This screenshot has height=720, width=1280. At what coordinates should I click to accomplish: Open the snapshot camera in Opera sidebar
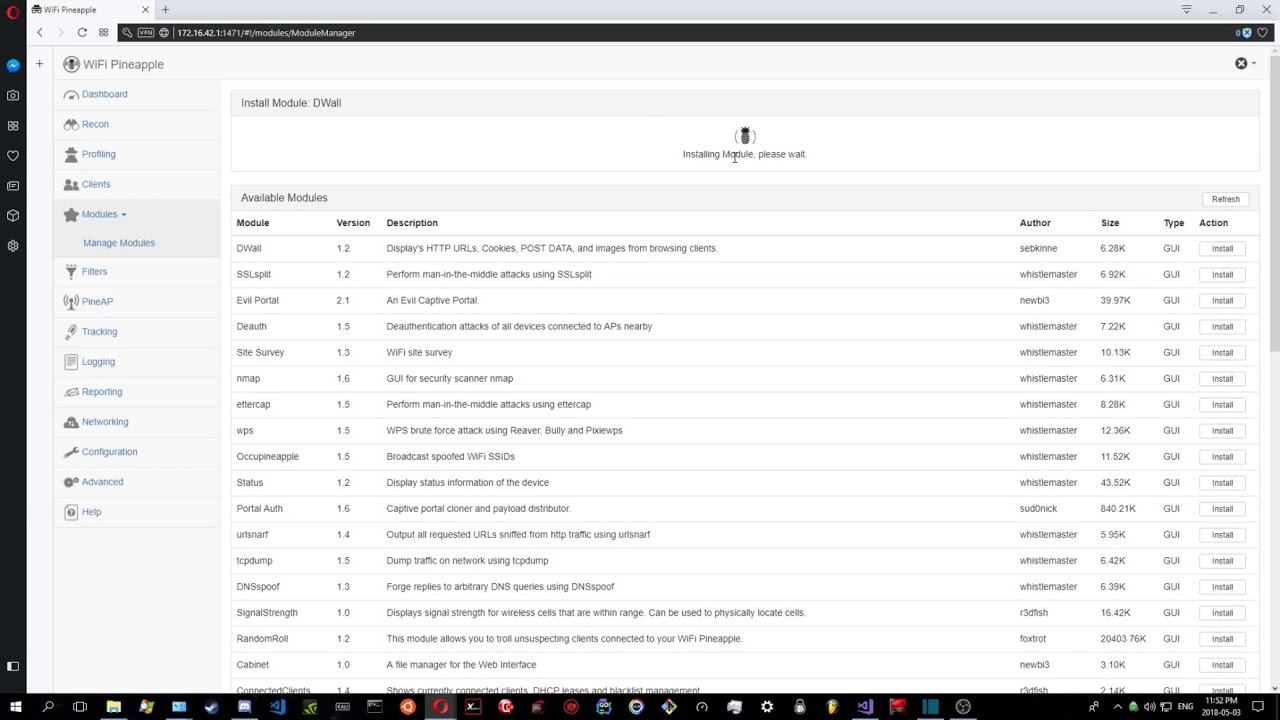point(13,96)
